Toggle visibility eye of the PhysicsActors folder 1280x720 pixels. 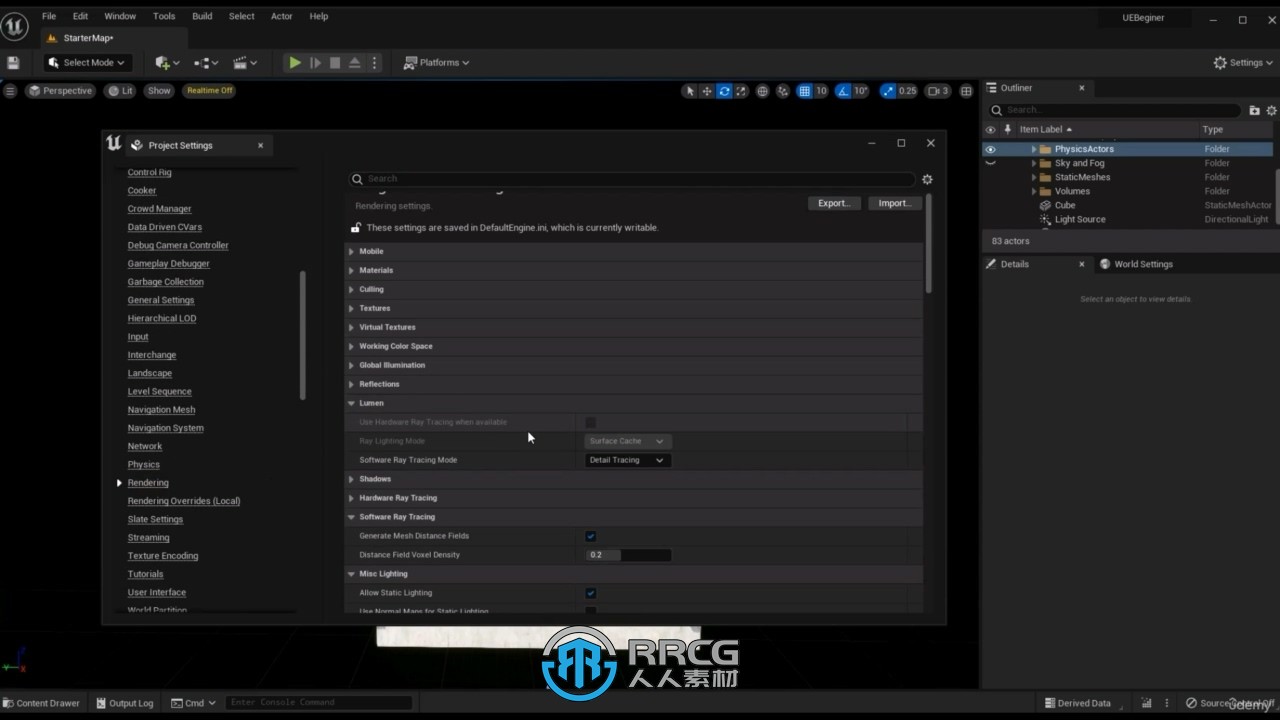tap(991, 149)
